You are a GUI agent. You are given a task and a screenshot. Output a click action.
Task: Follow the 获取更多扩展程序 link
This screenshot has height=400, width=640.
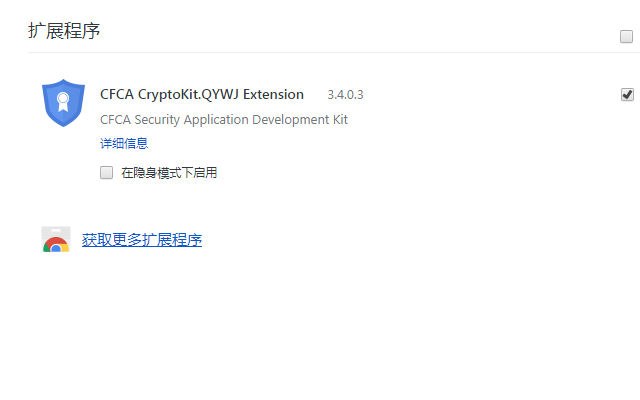click(x=142, y=240)
